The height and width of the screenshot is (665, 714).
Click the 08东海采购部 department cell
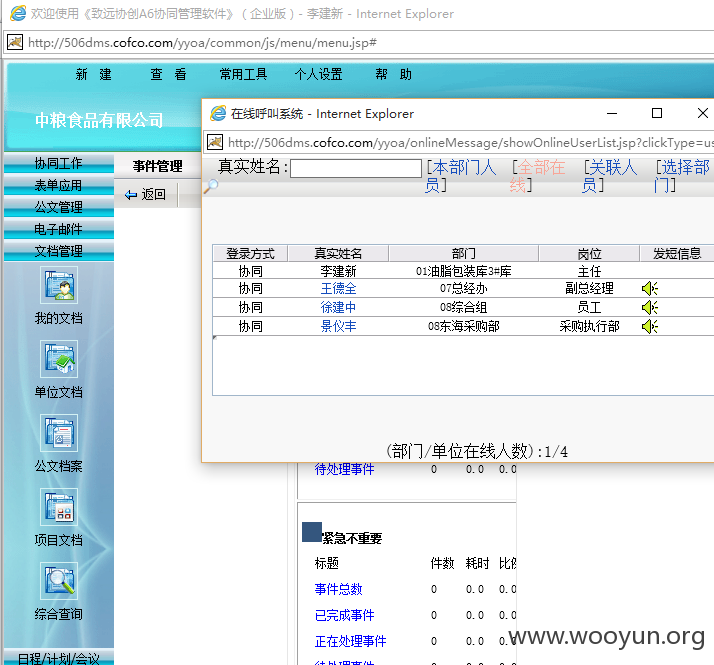pyautogui.click(x=464, y=326)
